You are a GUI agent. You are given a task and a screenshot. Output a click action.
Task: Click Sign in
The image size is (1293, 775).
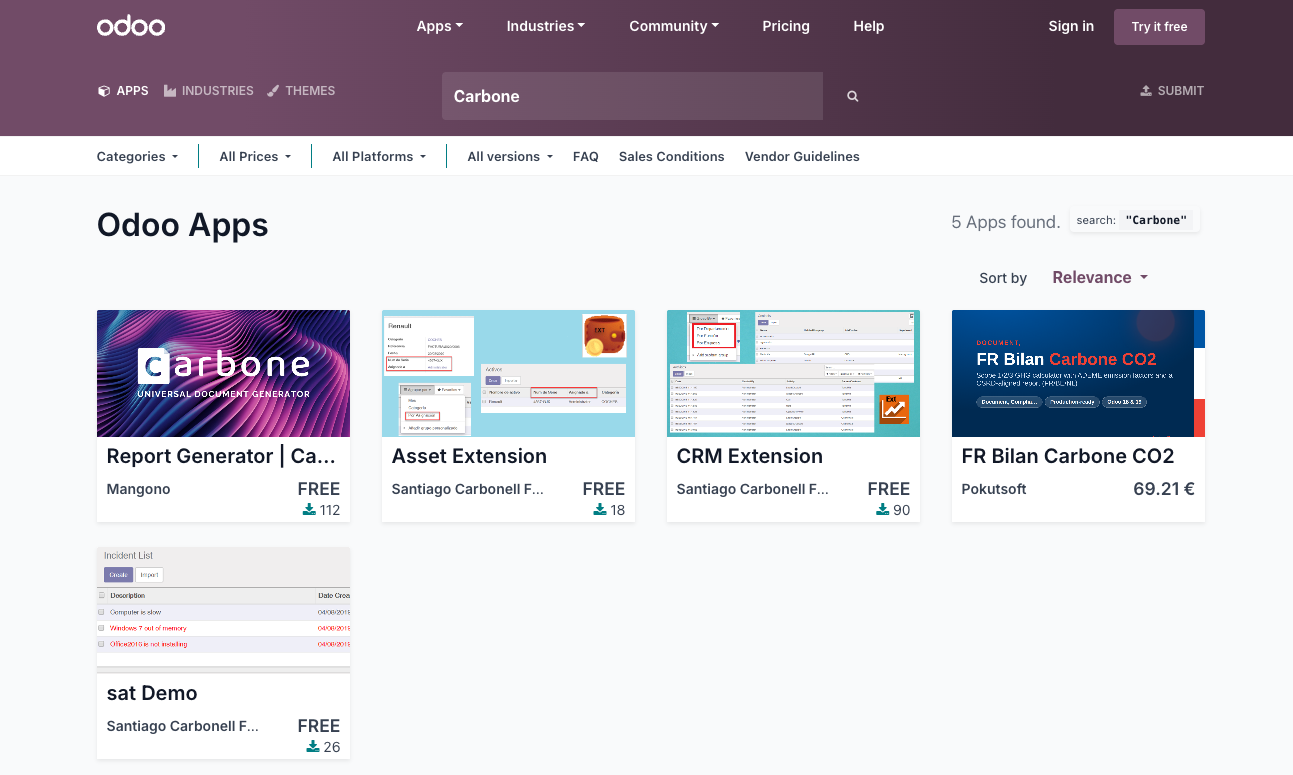pos(1071,26)
